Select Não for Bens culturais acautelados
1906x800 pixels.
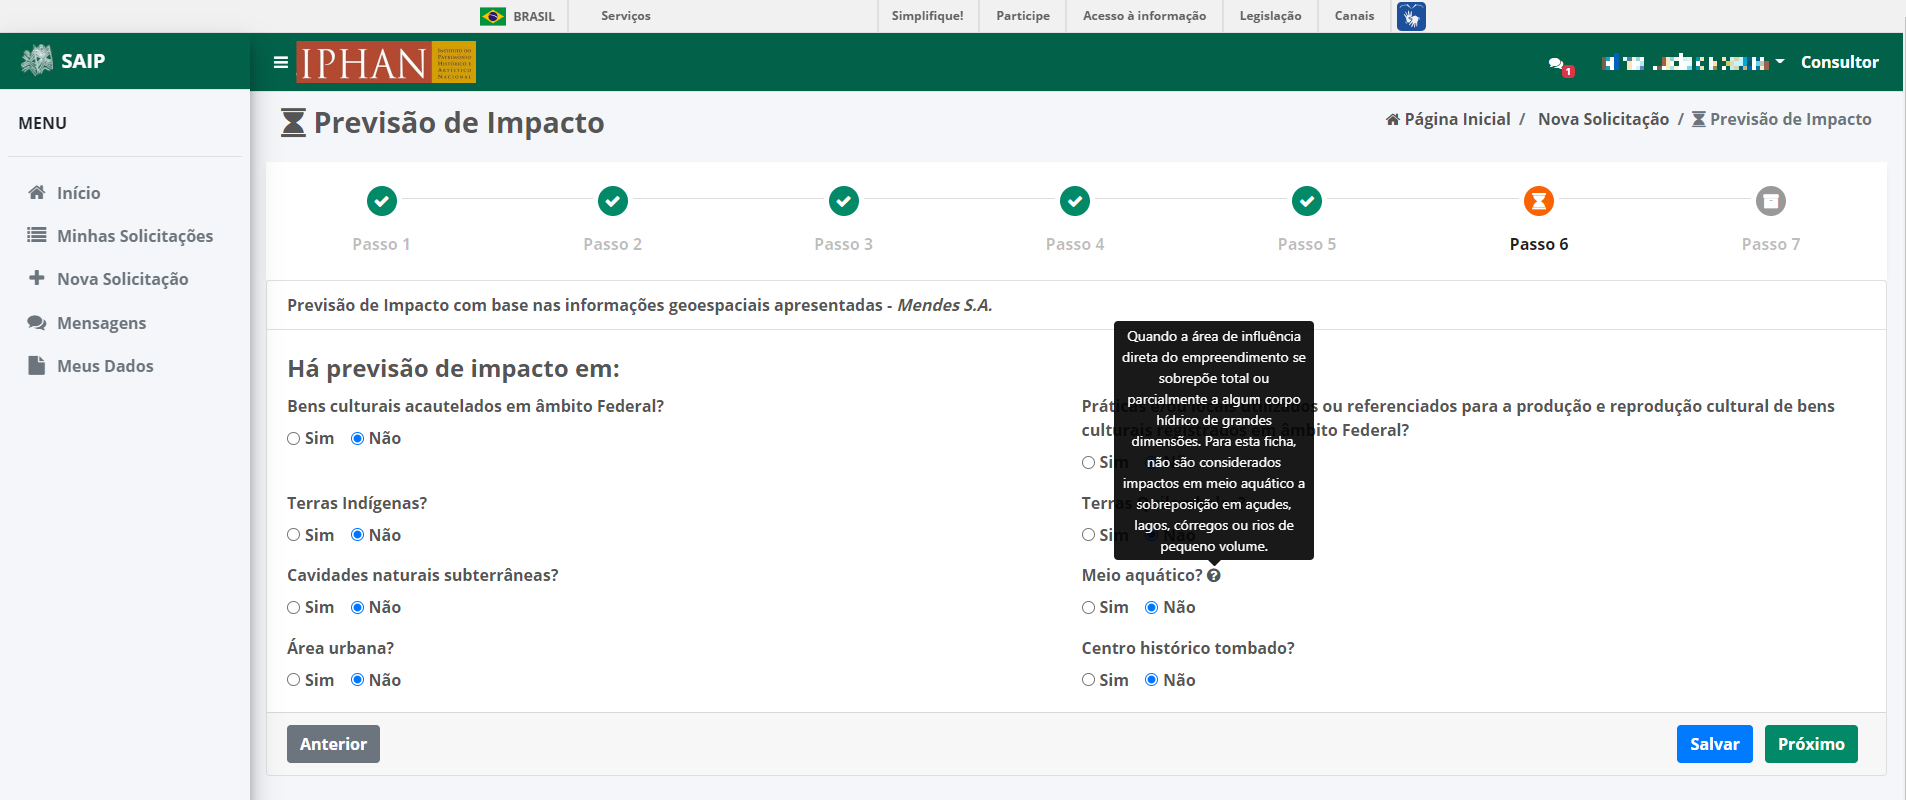[357, 438]
